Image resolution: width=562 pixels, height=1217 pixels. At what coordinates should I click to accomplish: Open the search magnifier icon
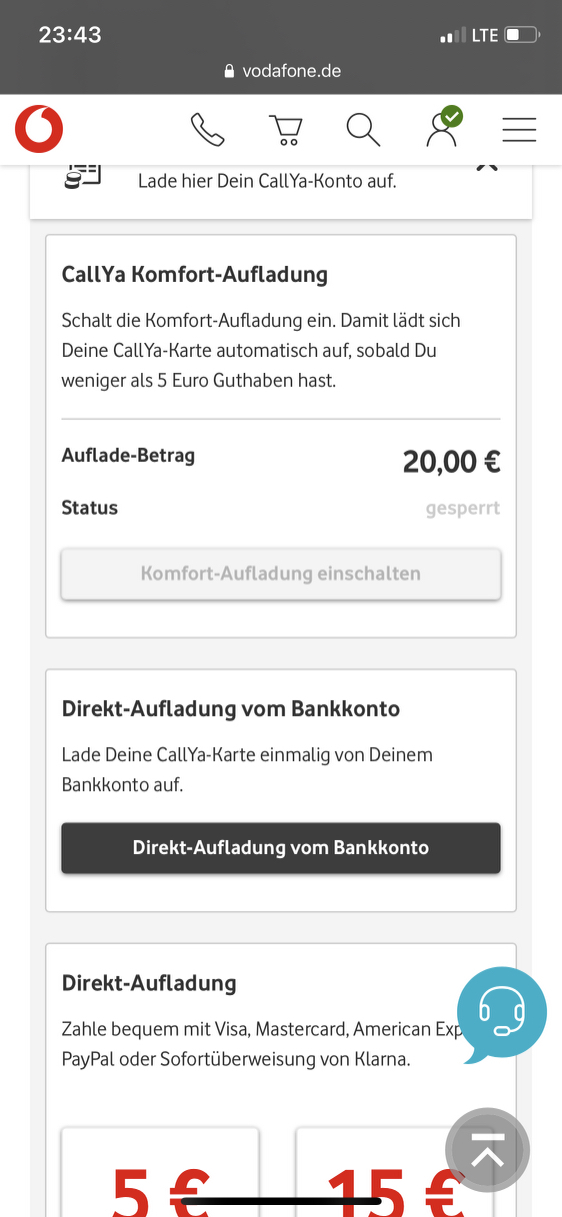pyautogui.click(x=363, y=129)
